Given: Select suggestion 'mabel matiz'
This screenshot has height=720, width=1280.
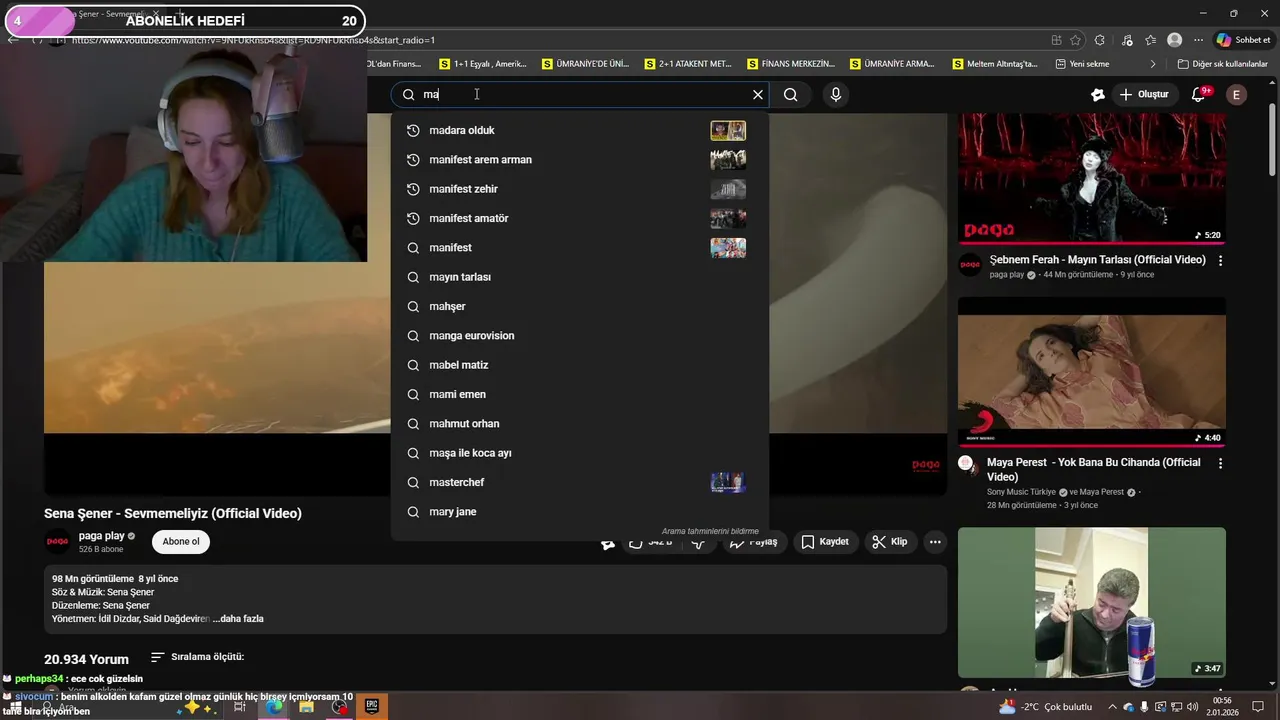Looking at the screenshot, I should [580, 365].
